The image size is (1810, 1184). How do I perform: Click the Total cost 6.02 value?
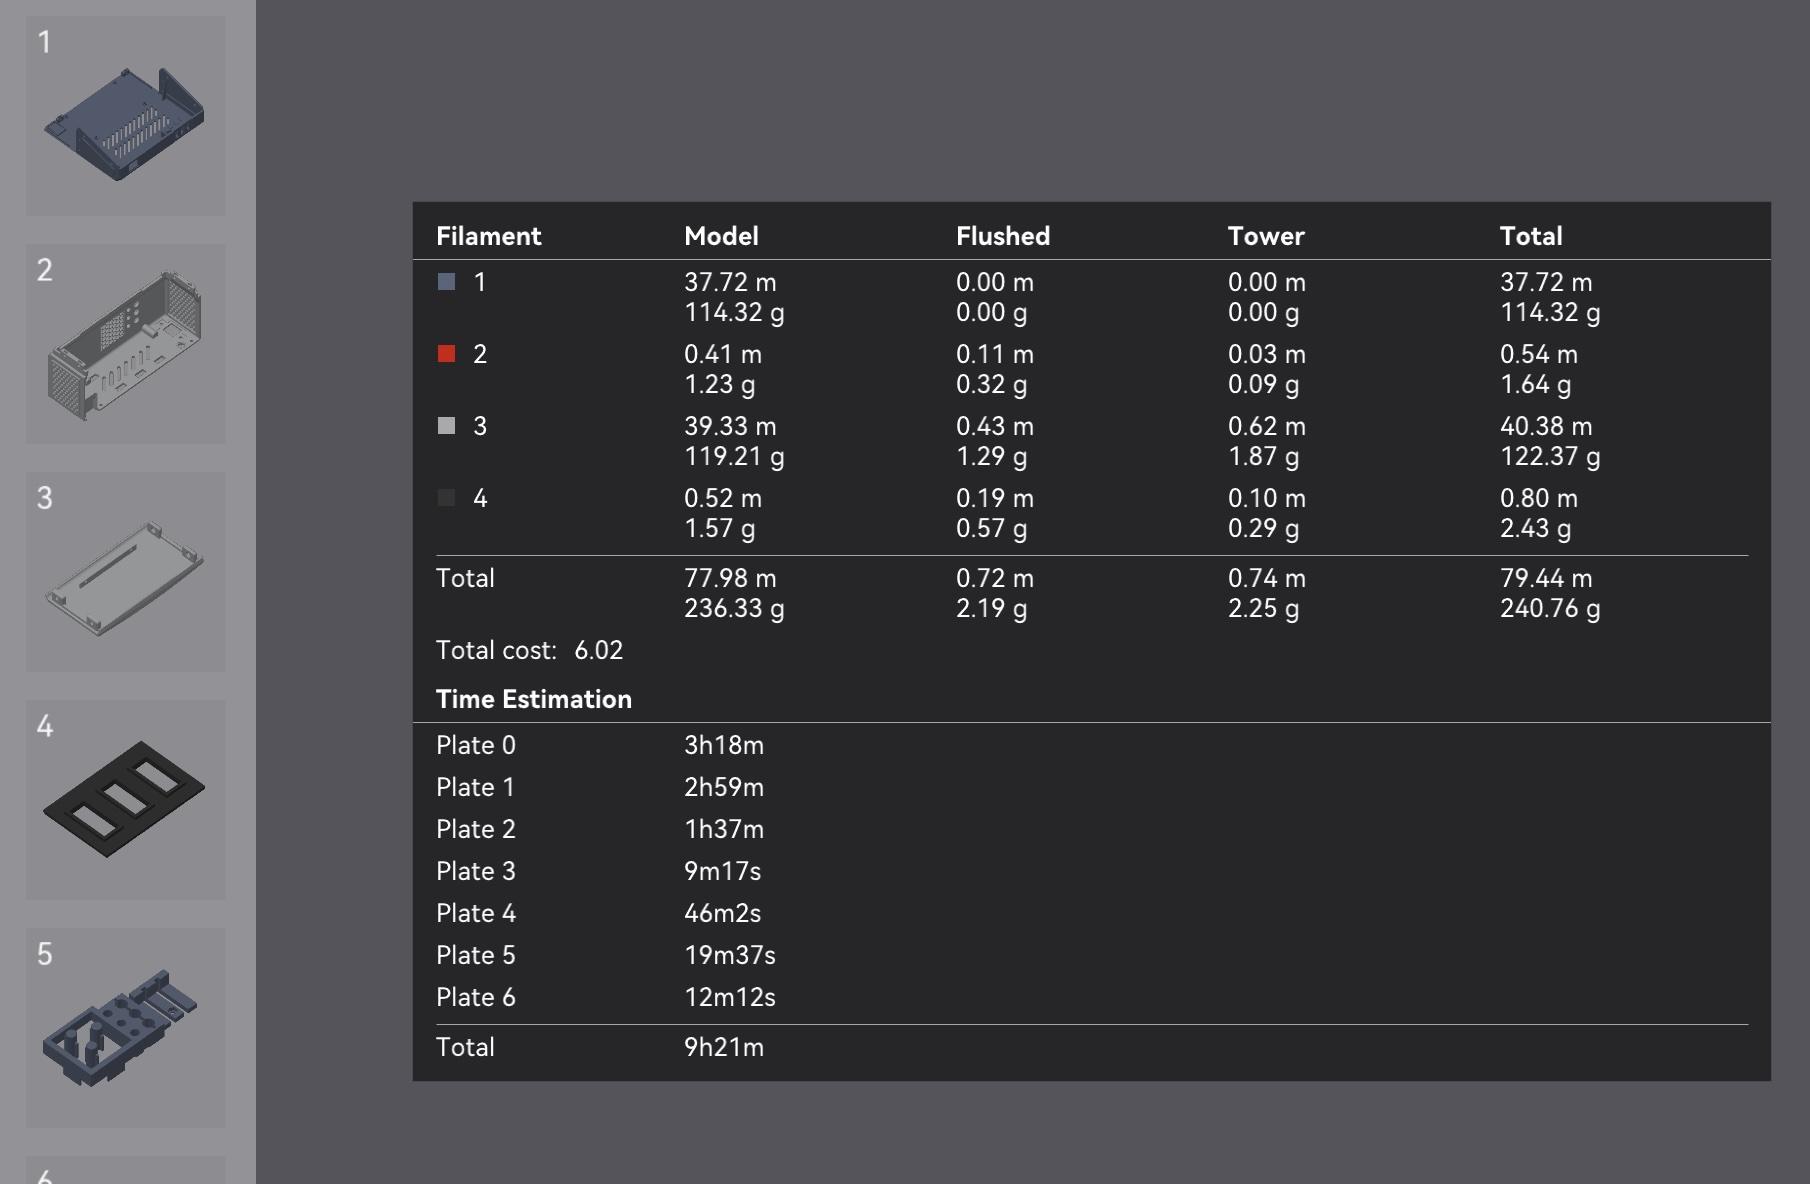click(598, 650)
